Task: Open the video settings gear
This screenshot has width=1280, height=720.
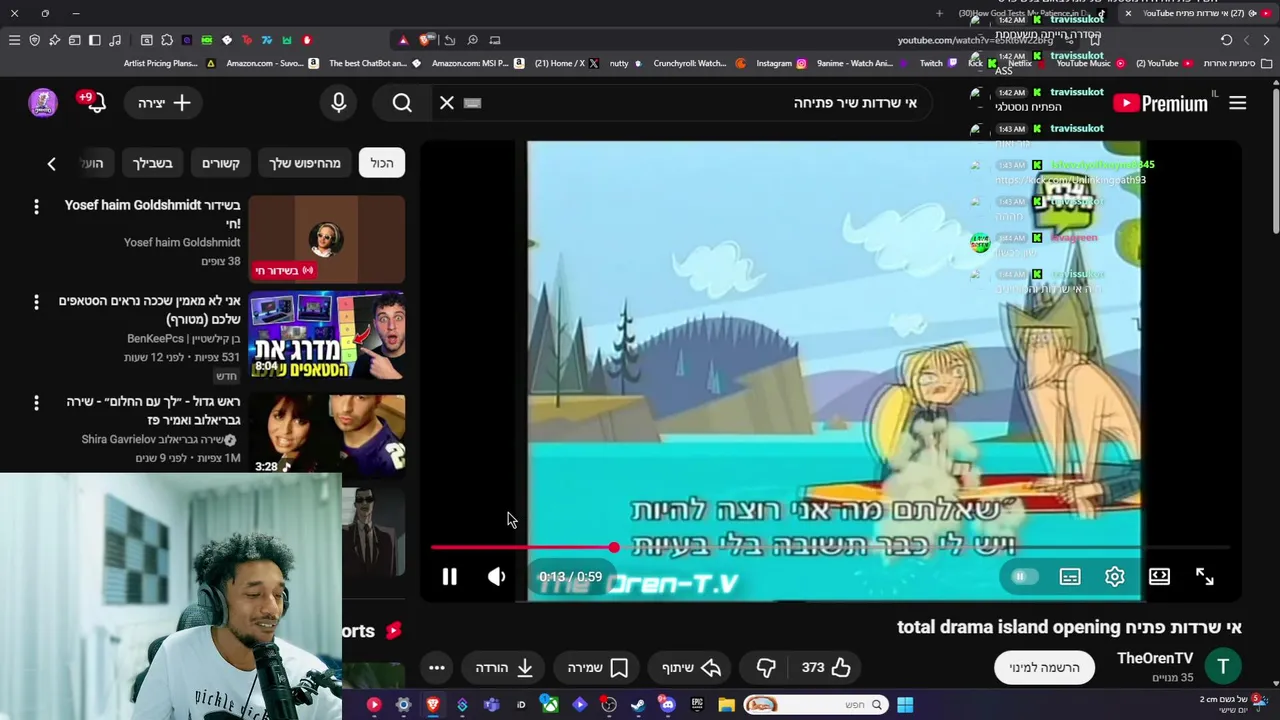Action: click(1114, 577)
